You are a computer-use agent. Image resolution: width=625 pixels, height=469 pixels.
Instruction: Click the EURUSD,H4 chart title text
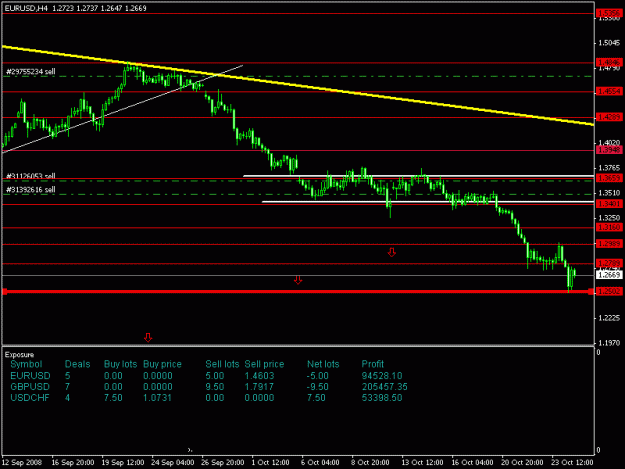tap(26, 8)
